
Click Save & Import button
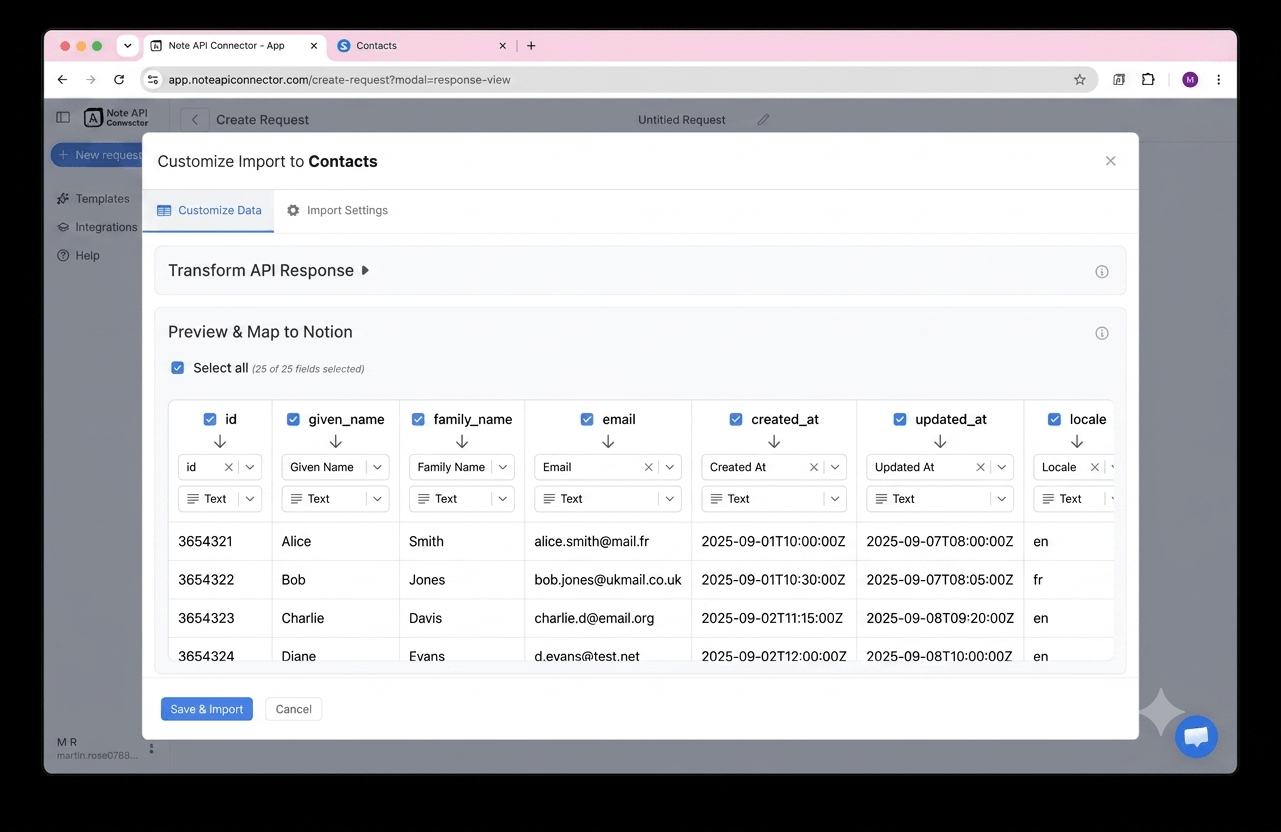coord(207,709)
